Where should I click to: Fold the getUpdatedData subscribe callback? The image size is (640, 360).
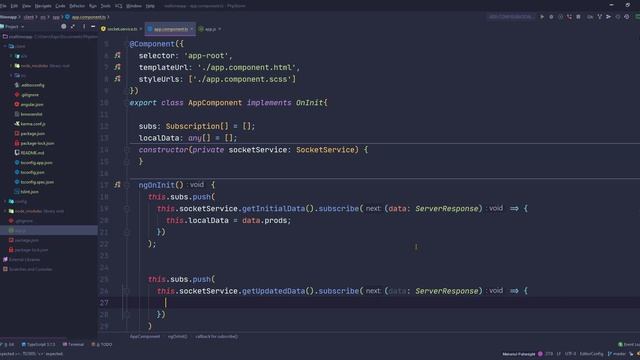point(127,291)
